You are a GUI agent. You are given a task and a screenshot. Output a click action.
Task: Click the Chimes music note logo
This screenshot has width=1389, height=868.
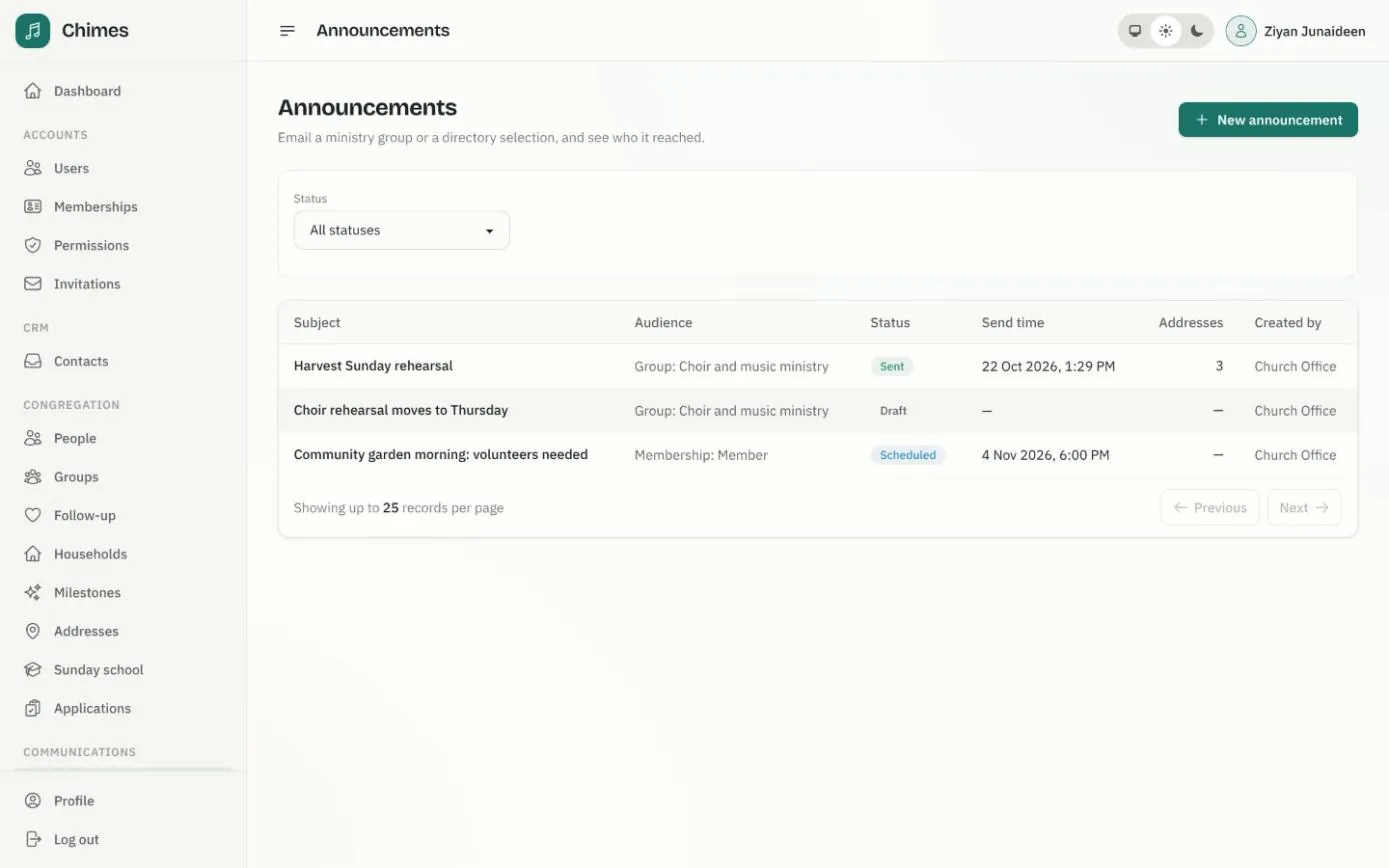(x=33, y=31)
